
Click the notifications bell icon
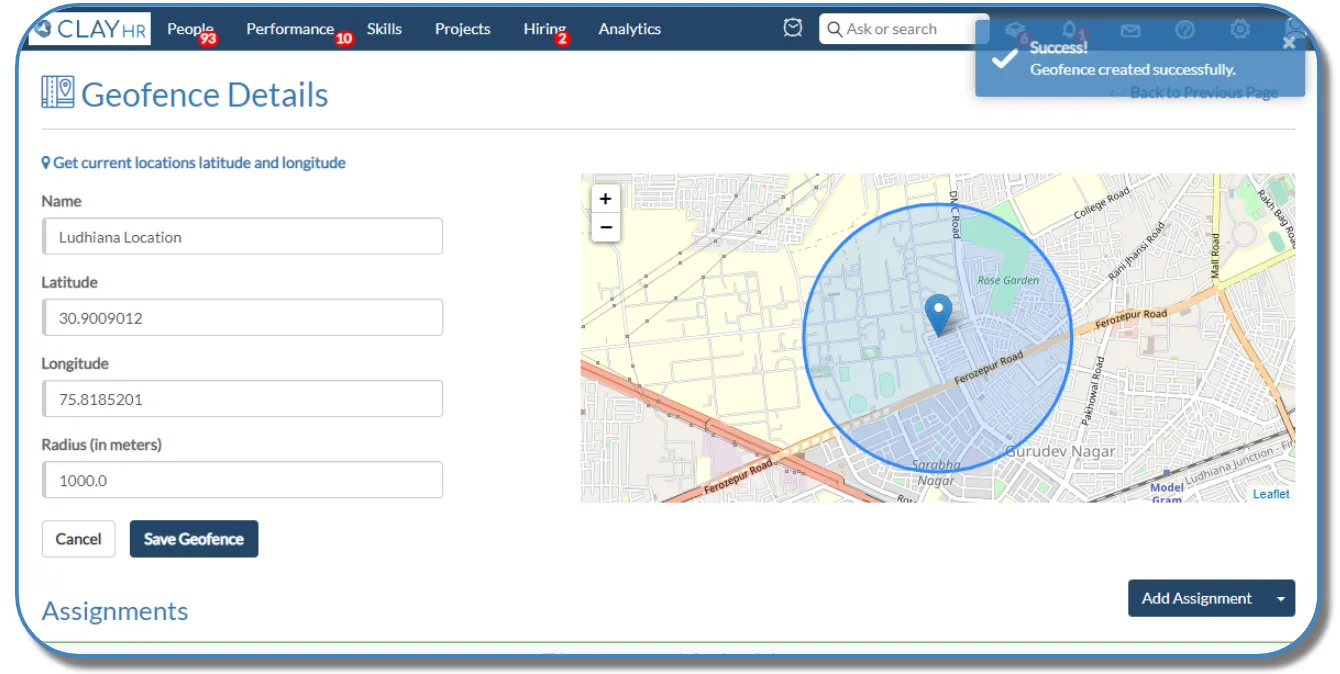pyautogui.click(x=1070, y=29)
